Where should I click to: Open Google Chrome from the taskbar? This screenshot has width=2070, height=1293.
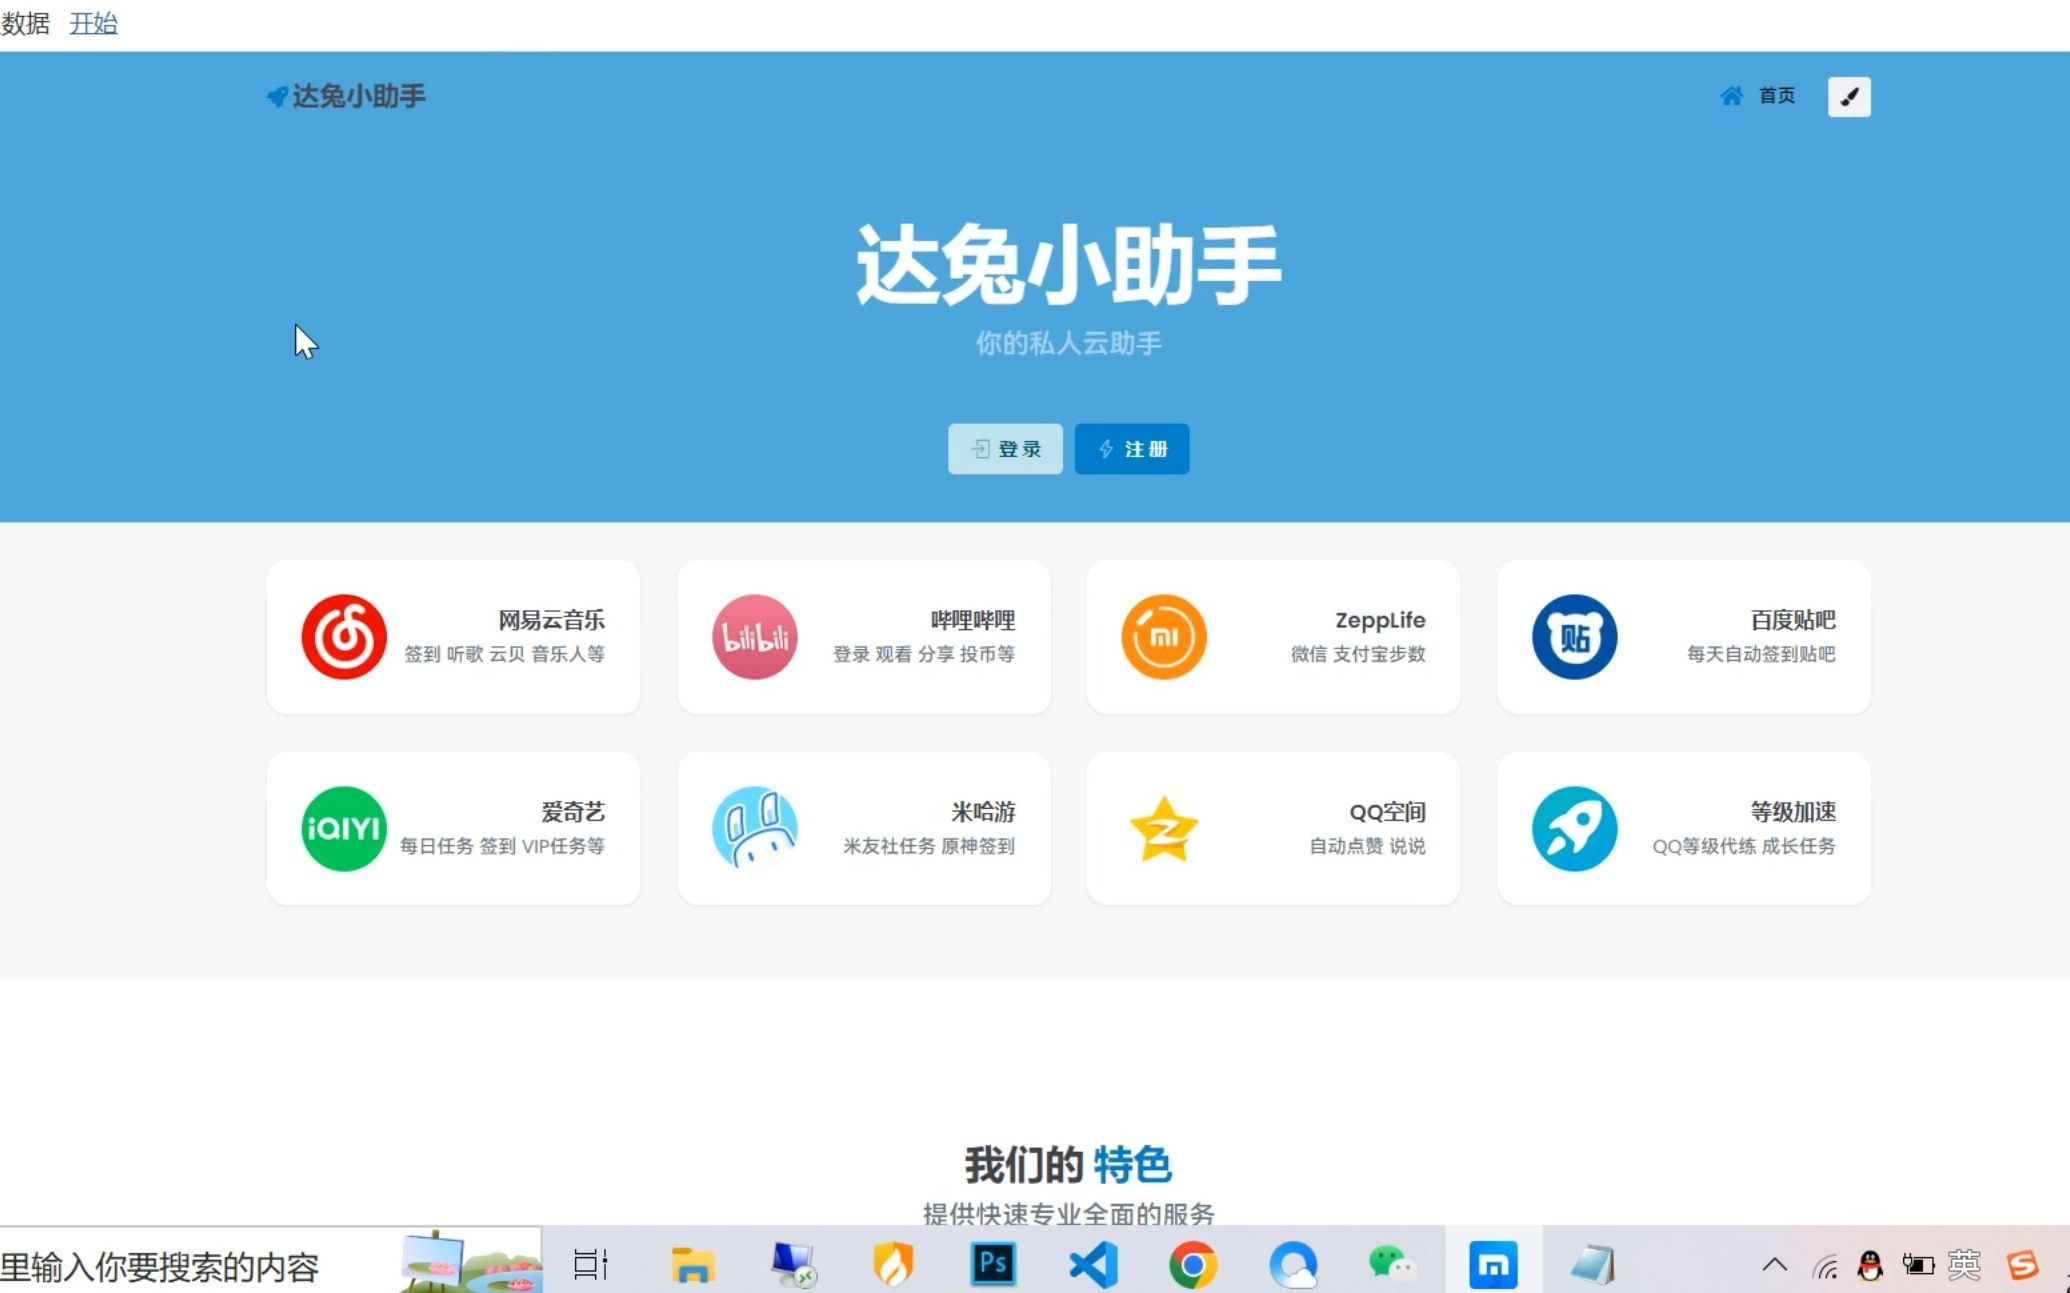[x=1193, y=1265]
